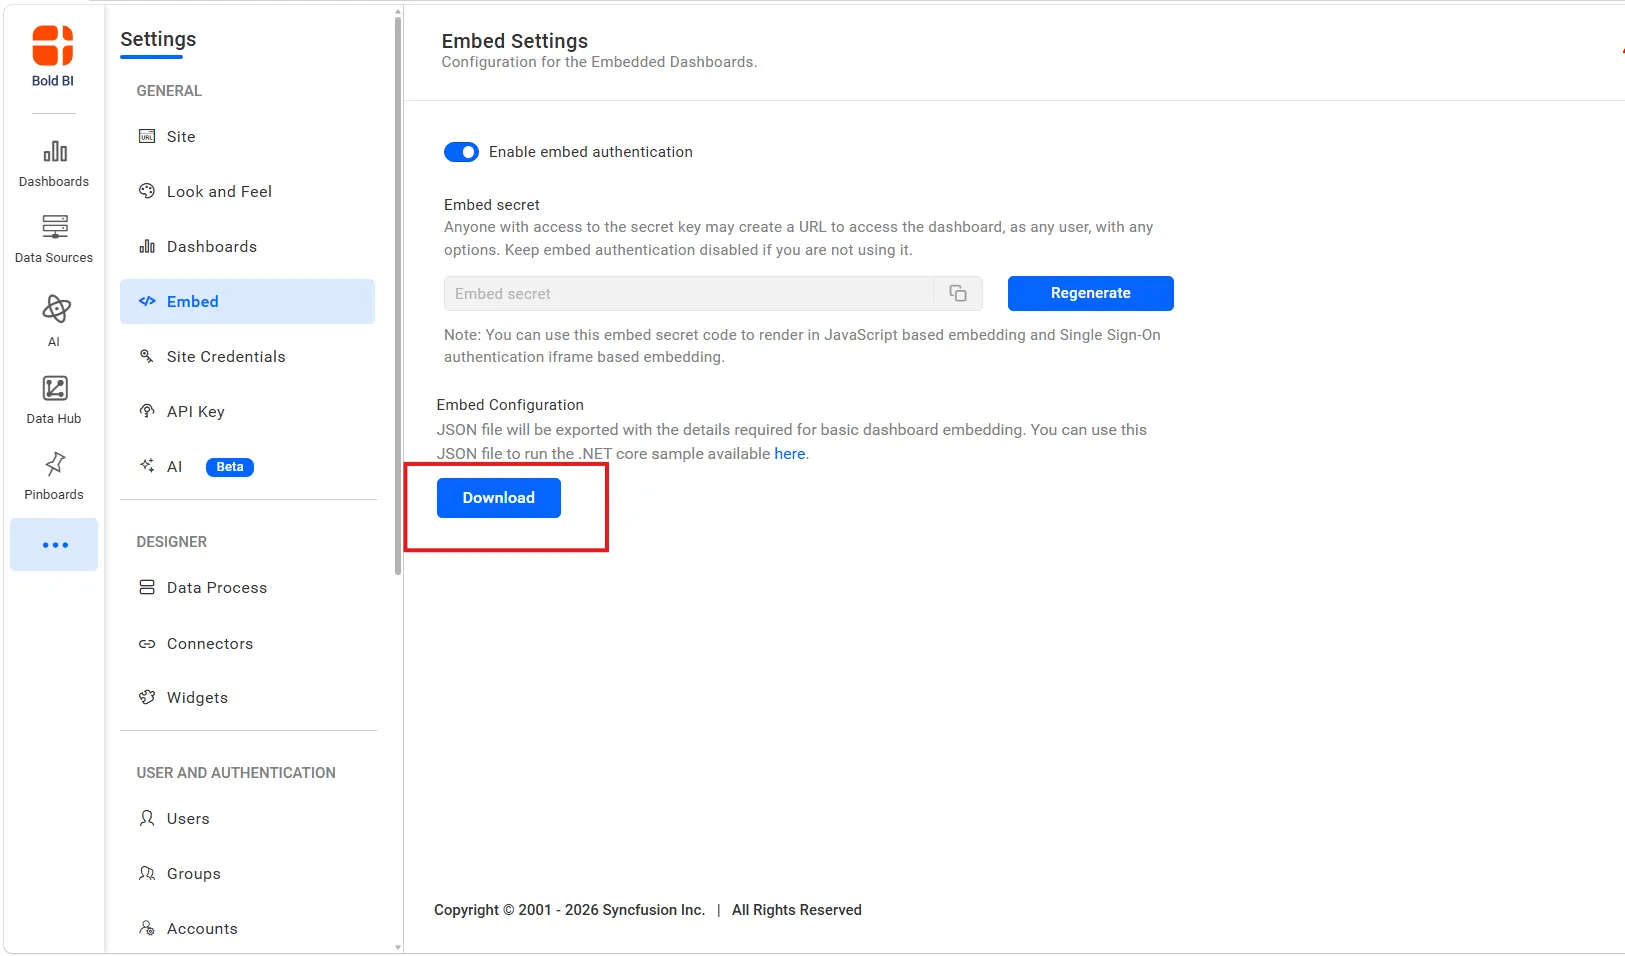This screenshot has width=1625, height=956.
Task: Open API Key settings
Action: (x=247, y=411)
